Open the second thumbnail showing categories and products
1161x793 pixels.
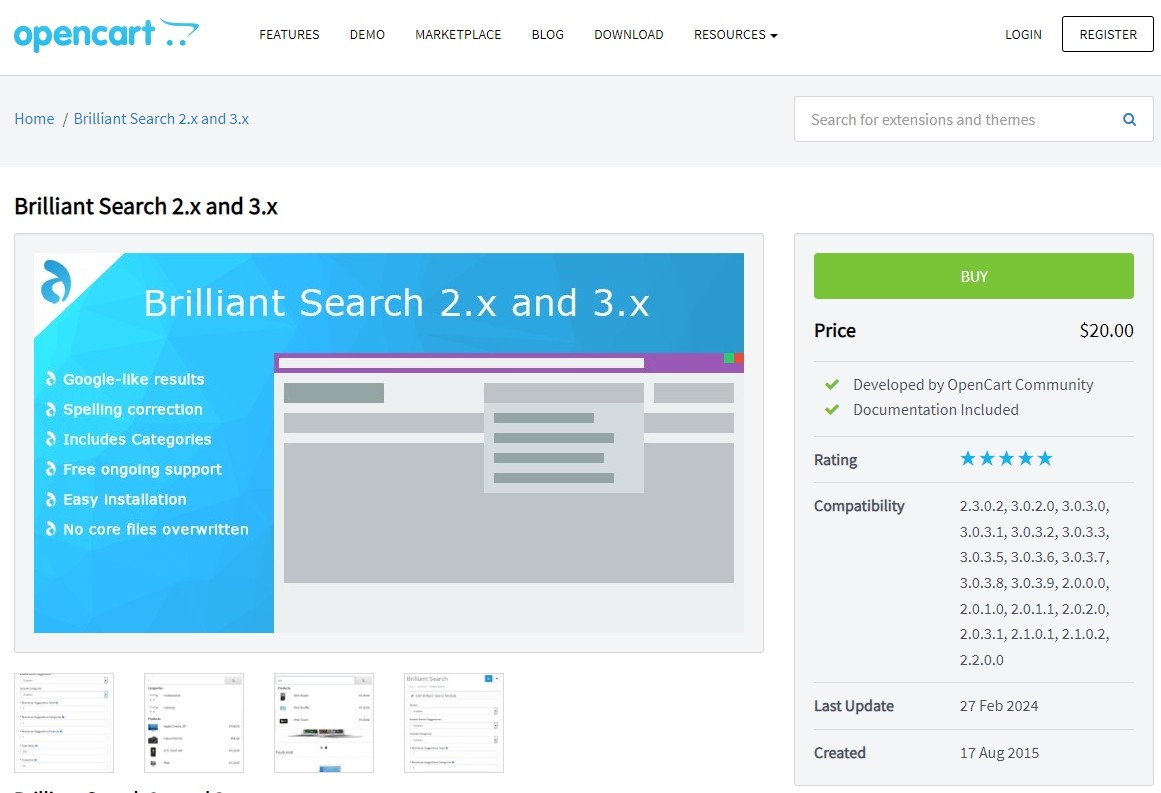pos(194,723)
